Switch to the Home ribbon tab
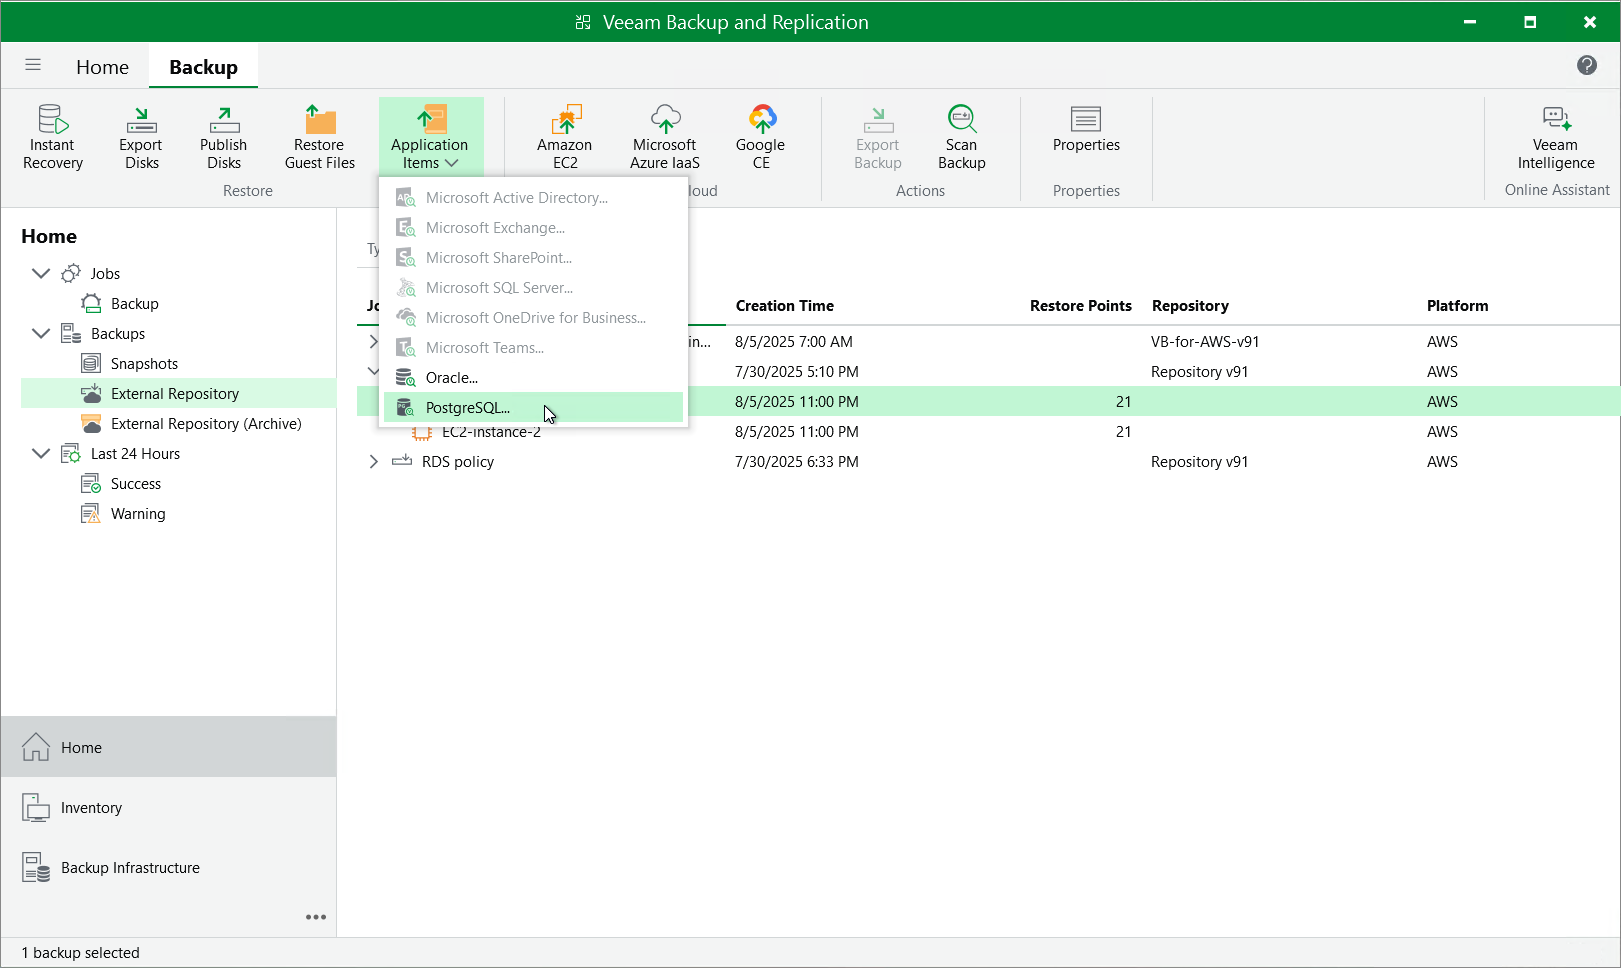The height and width of the screenshot is (968, 1621). click(102, 67)
